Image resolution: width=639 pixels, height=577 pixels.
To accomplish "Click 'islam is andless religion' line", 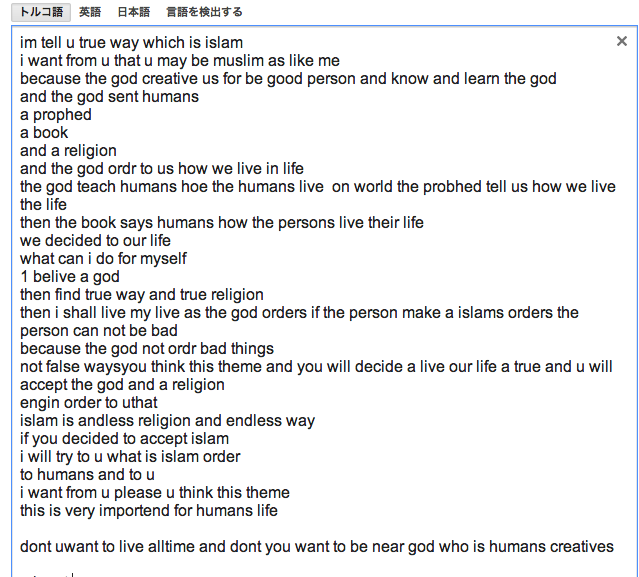I will point(167,421).
